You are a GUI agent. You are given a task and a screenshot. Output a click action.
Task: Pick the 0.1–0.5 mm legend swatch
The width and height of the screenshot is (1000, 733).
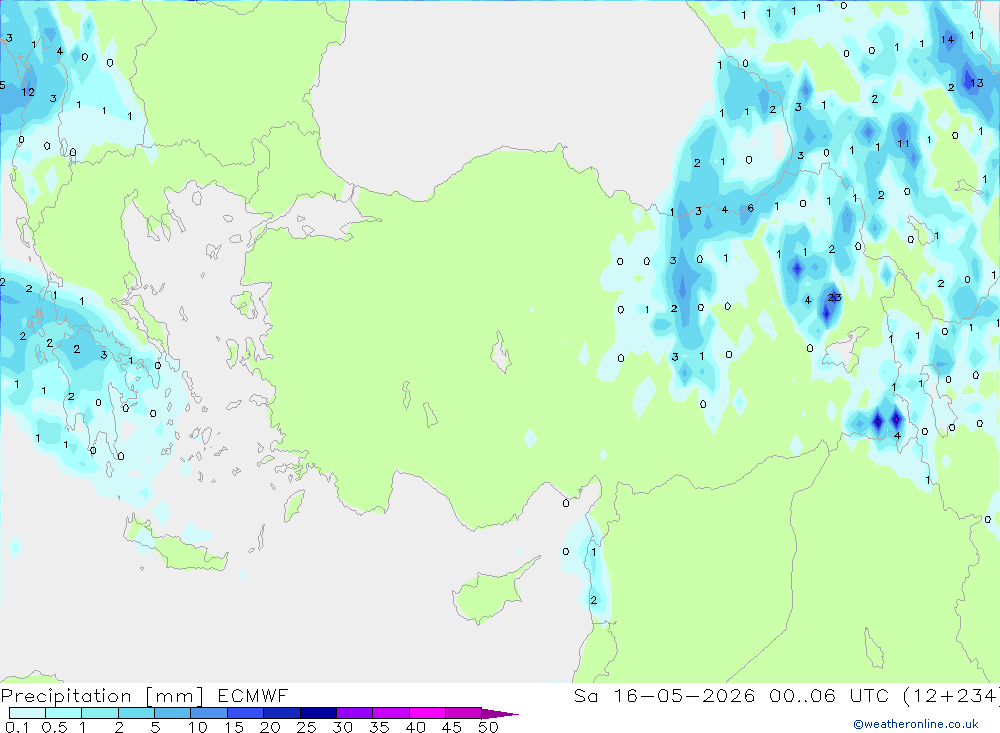pyautogui.click(x=27, y=713)
